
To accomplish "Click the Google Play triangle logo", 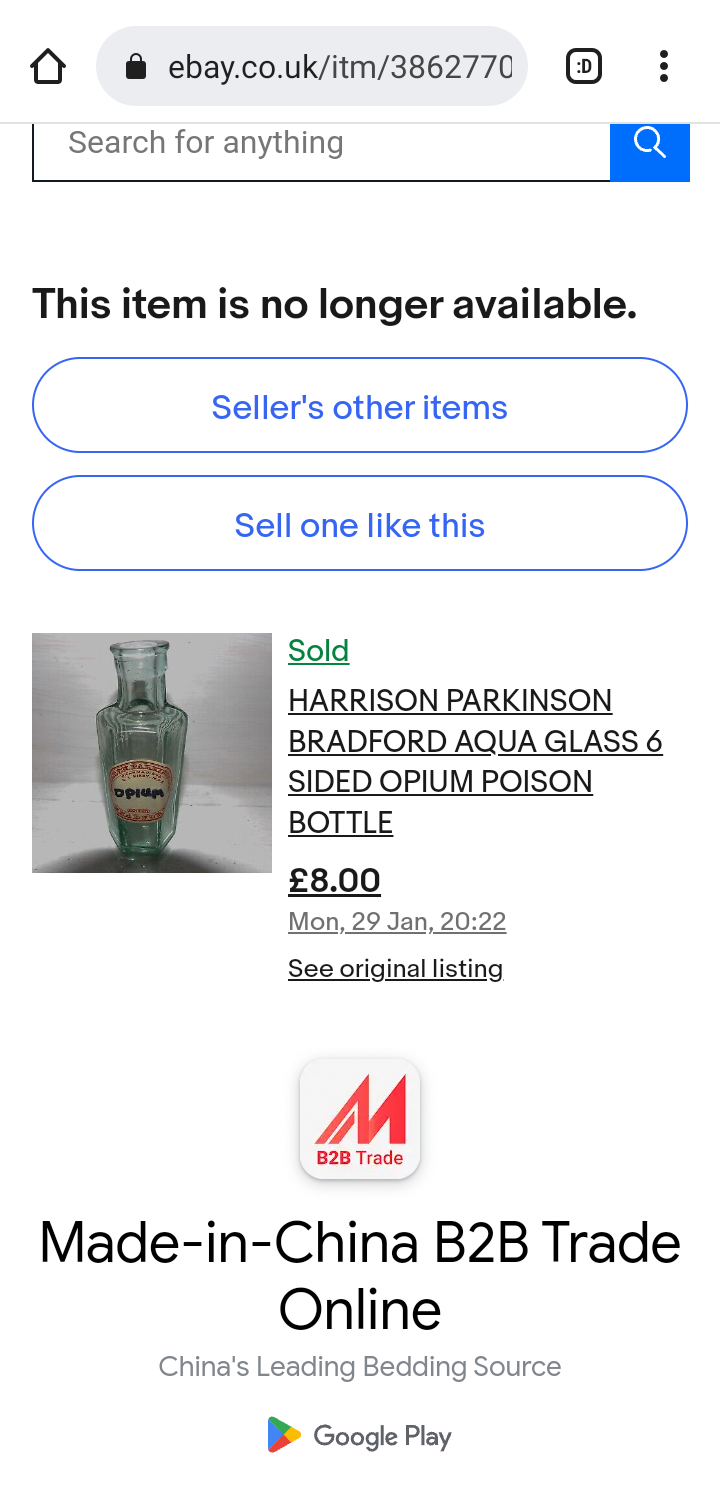I will point(284,1435).
